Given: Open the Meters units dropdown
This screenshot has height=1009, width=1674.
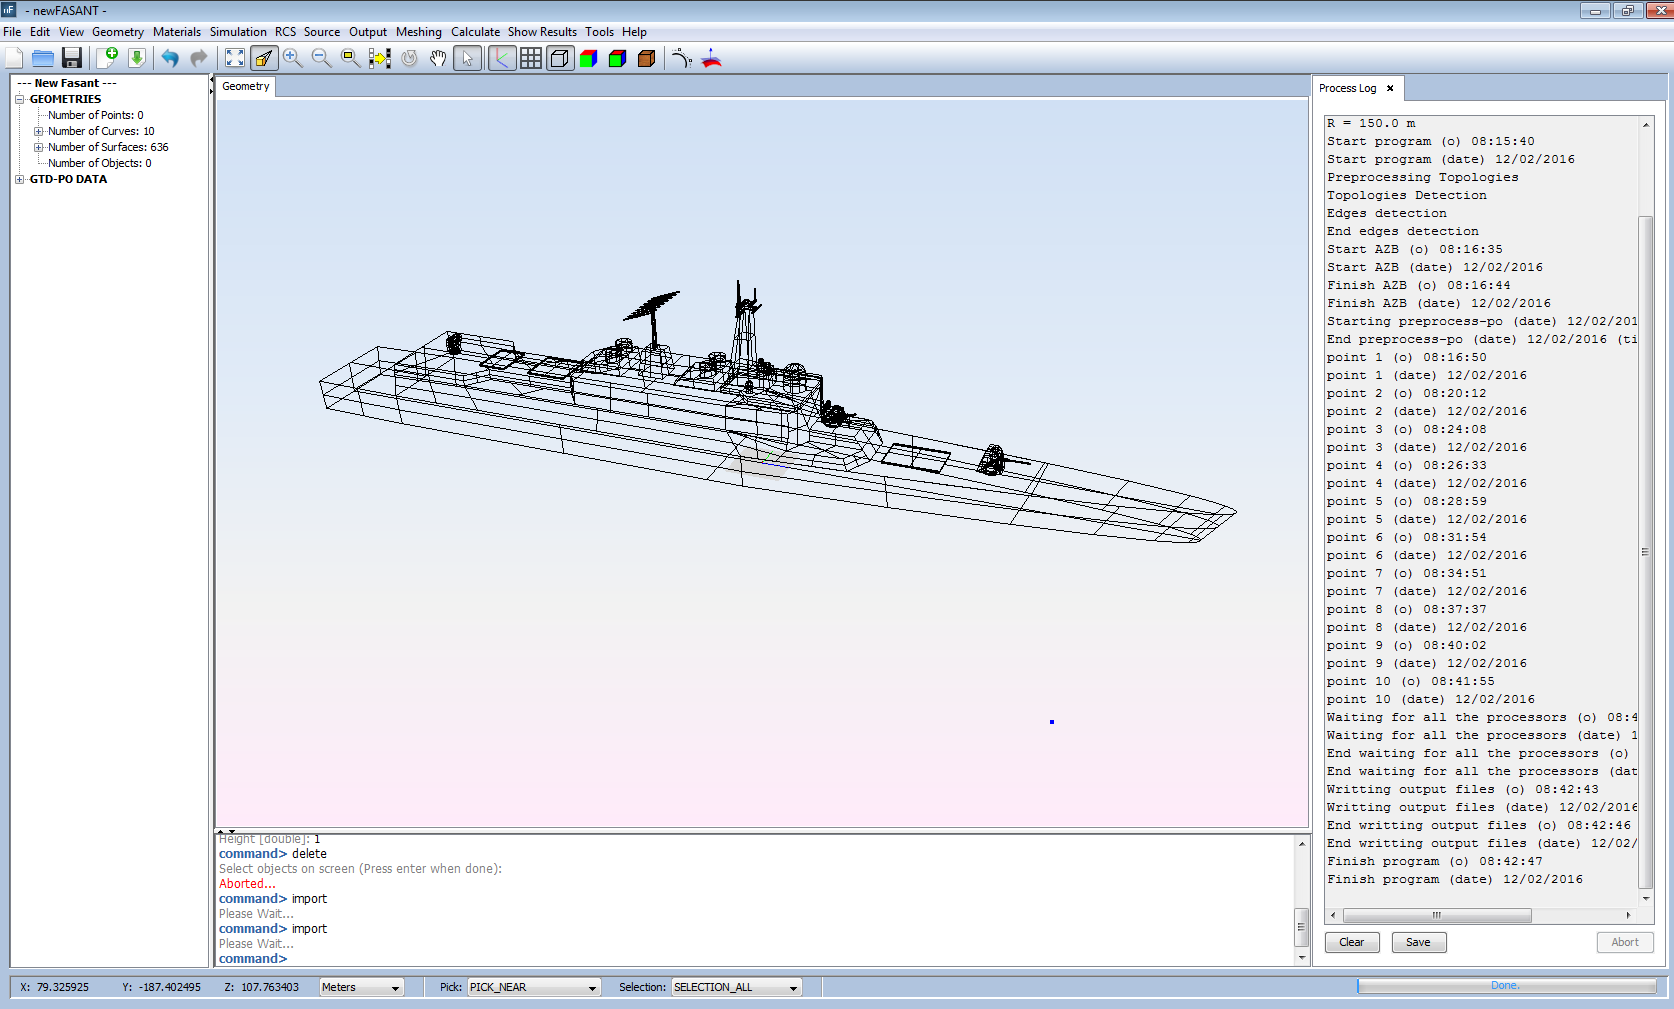Looking at the screenshot, I should [361, 987].
